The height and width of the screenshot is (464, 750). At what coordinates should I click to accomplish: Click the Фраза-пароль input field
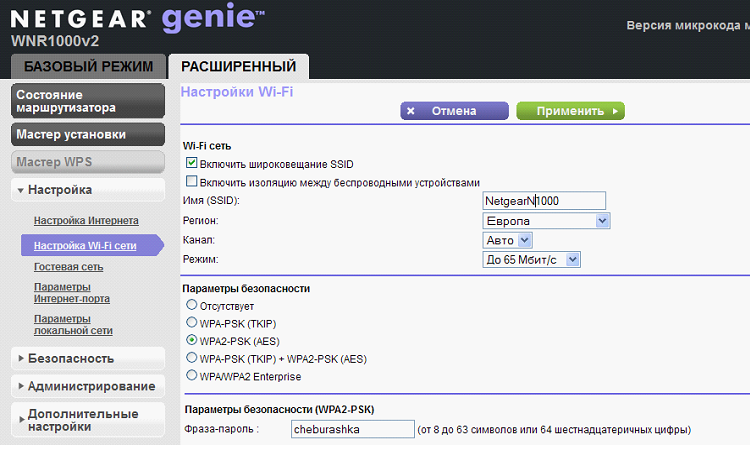click(353, 429)
